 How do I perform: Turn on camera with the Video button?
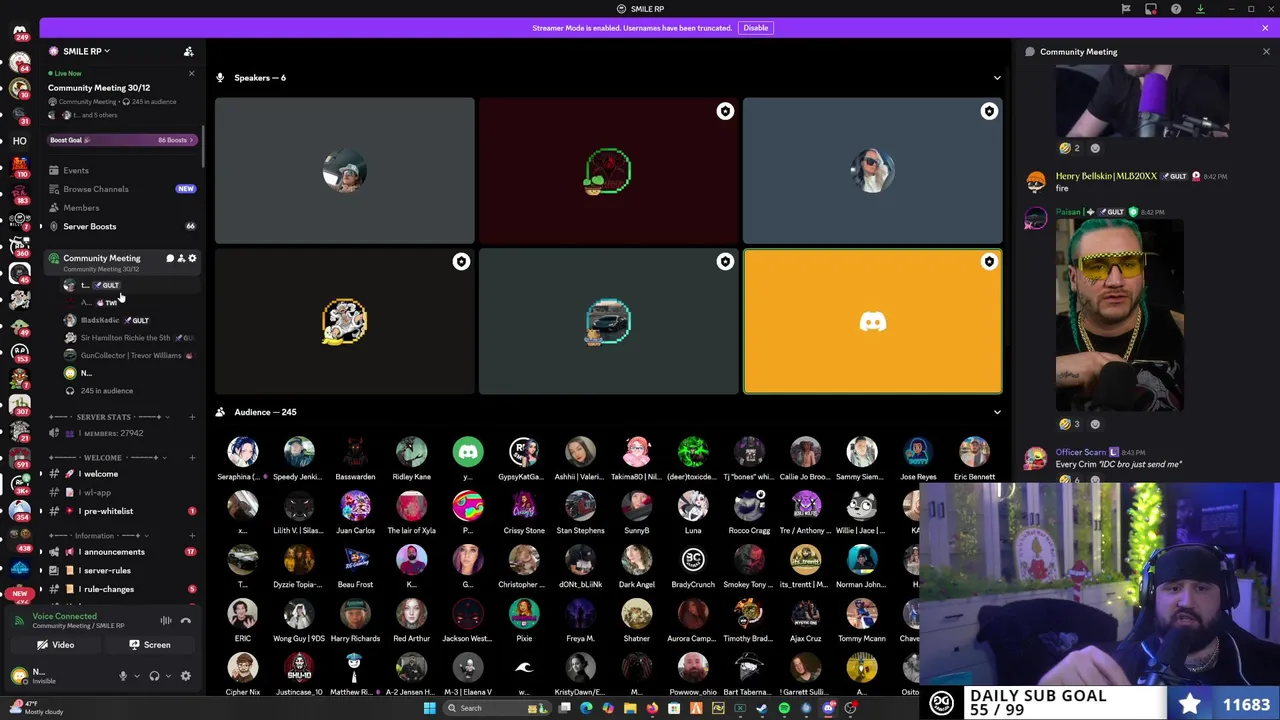(56, 645)
